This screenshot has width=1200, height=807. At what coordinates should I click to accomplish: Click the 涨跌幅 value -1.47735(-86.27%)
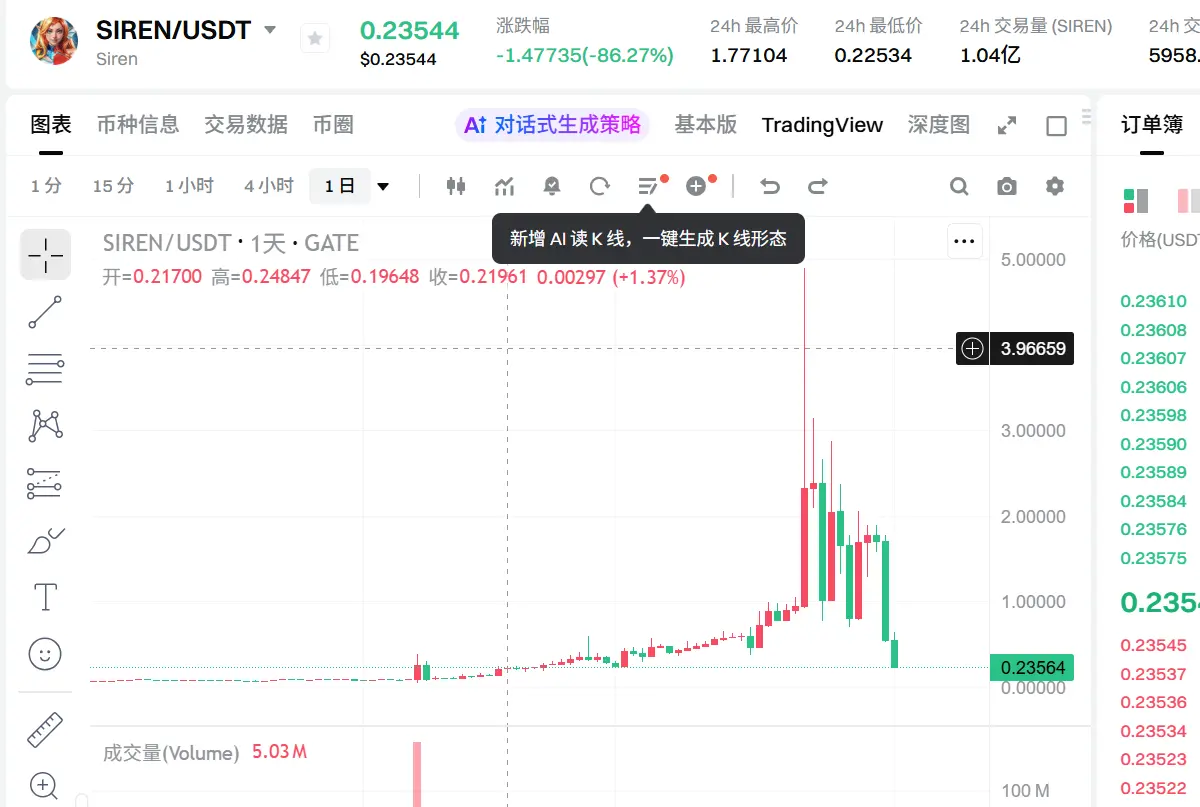pos(585,55)
